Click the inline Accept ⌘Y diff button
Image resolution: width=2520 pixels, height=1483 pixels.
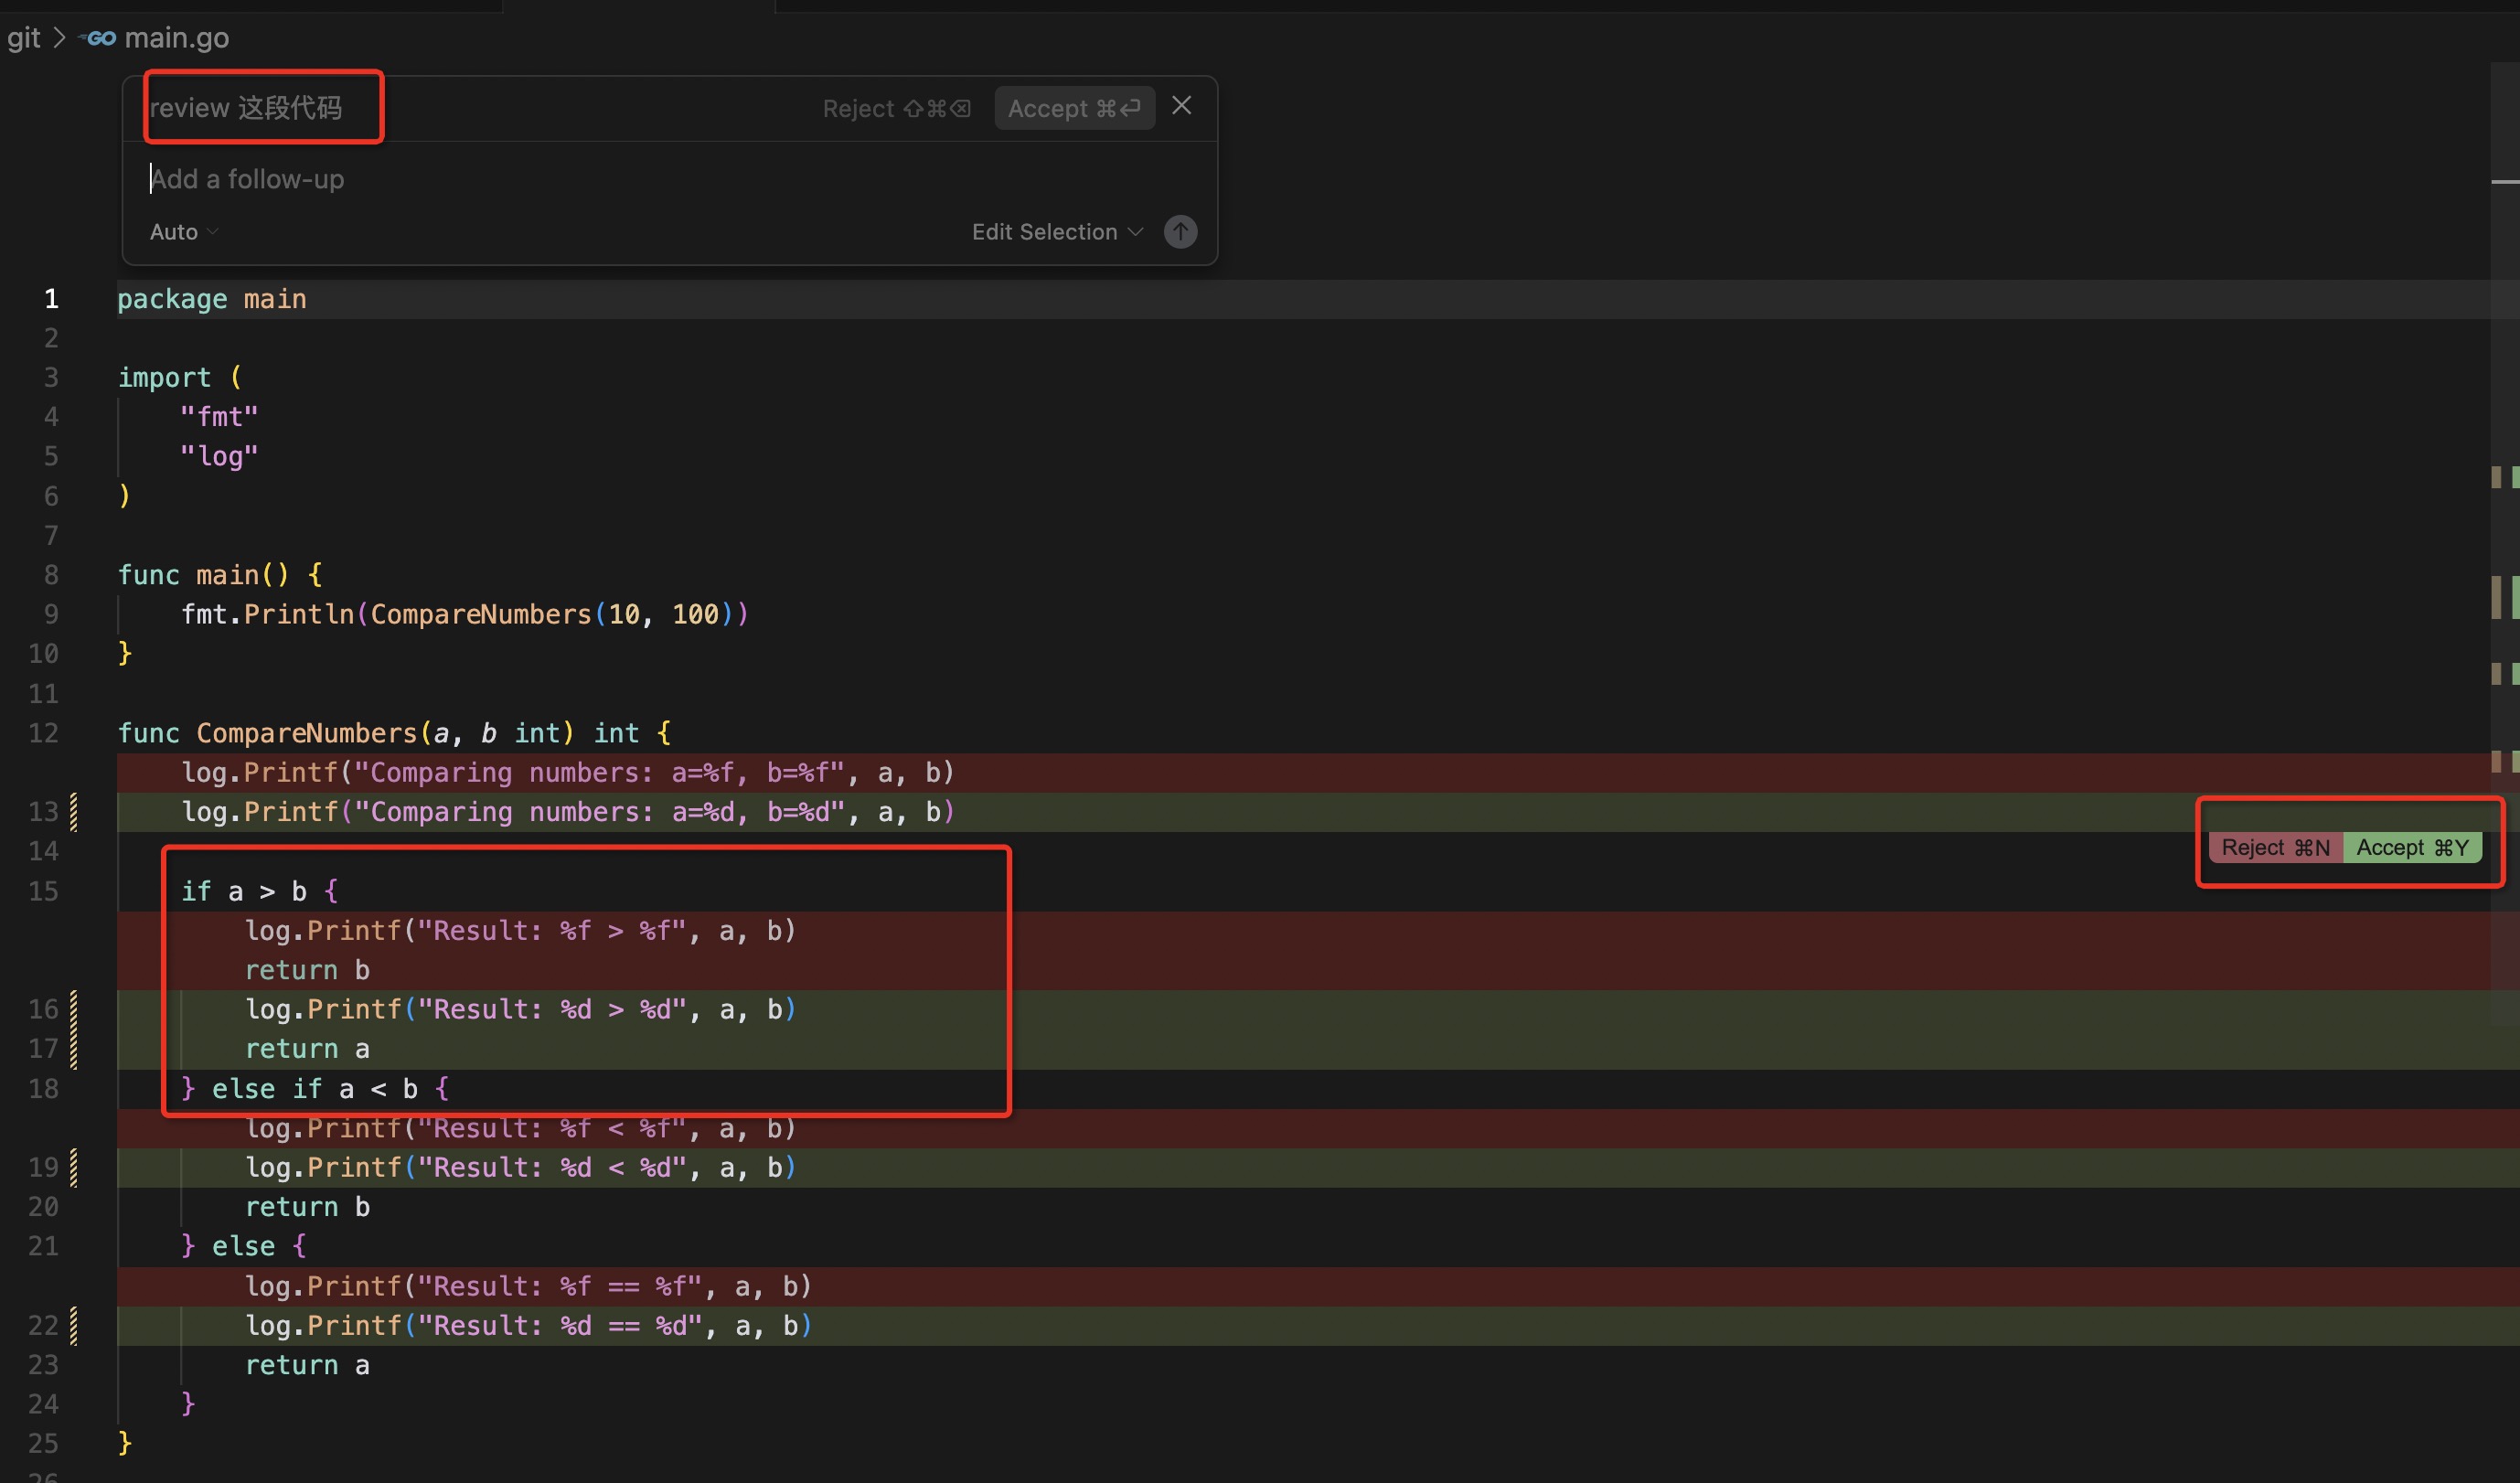coord(2411,847)
